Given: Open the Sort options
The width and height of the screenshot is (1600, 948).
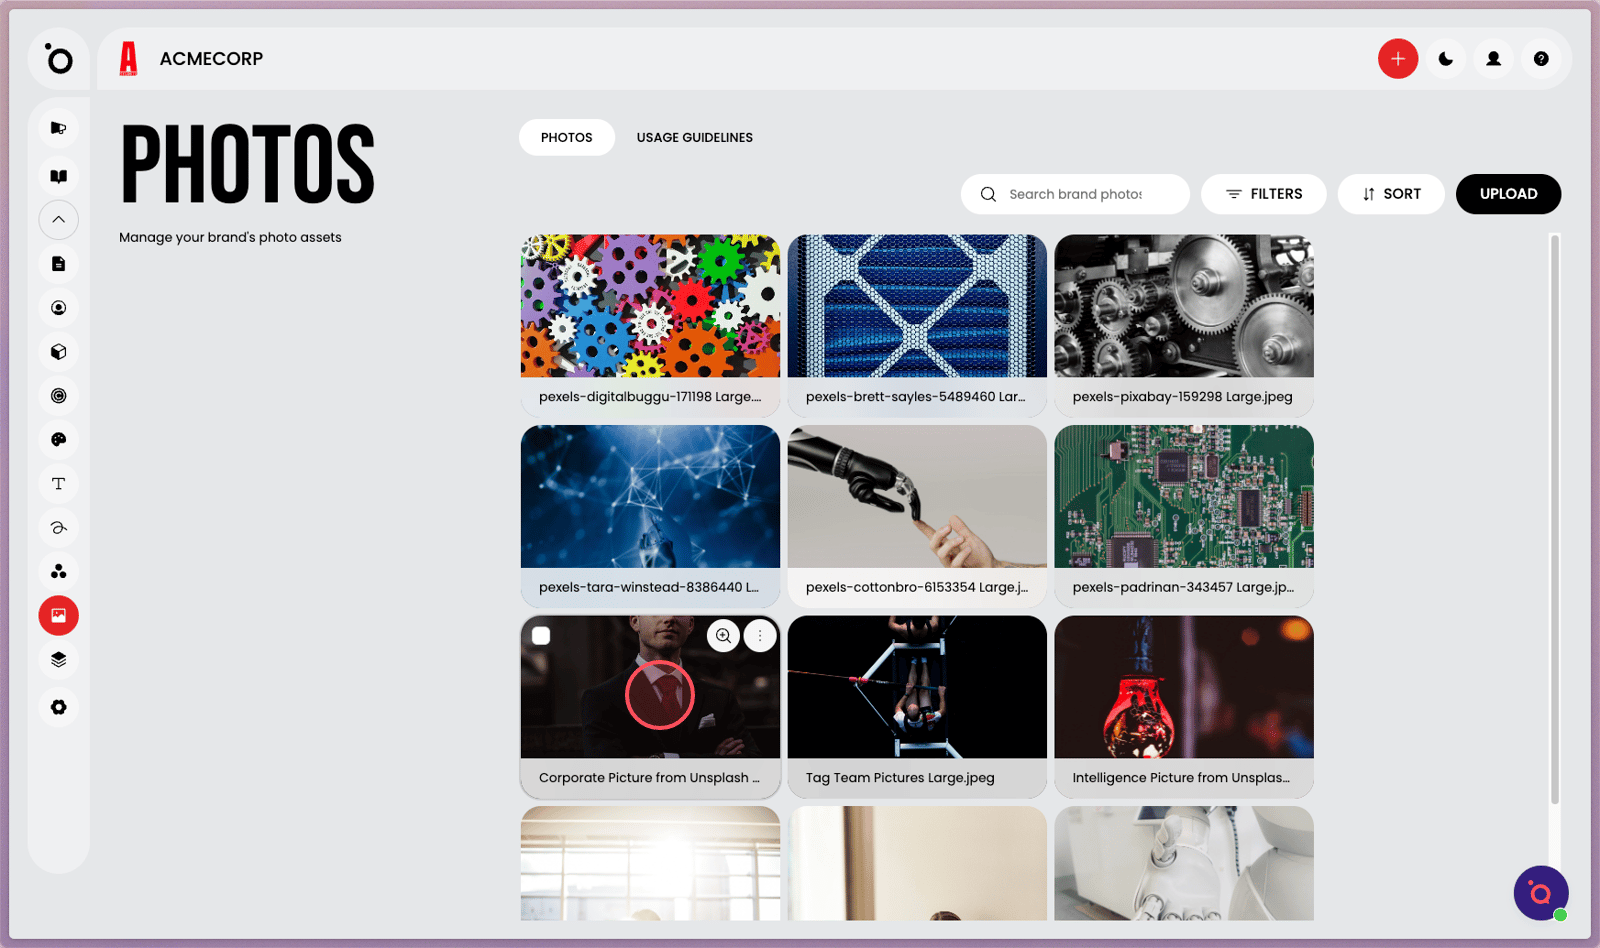Looking at the screenshot, I should [1391, 194].
